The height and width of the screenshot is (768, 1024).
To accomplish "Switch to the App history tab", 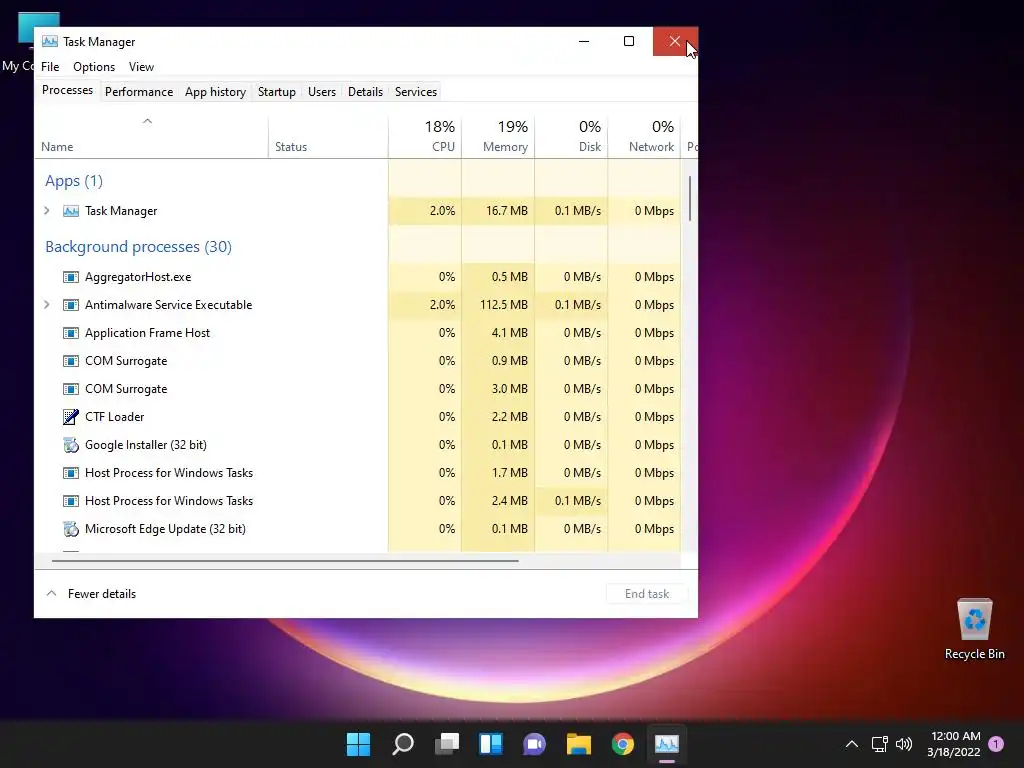I will 216,91.
